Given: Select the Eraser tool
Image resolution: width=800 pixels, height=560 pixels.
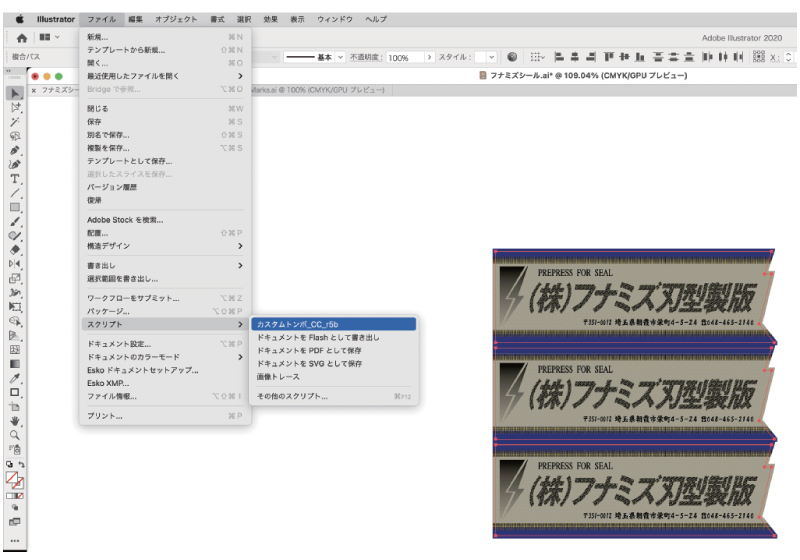Looking at the screenshot, I should click(15, 250).
